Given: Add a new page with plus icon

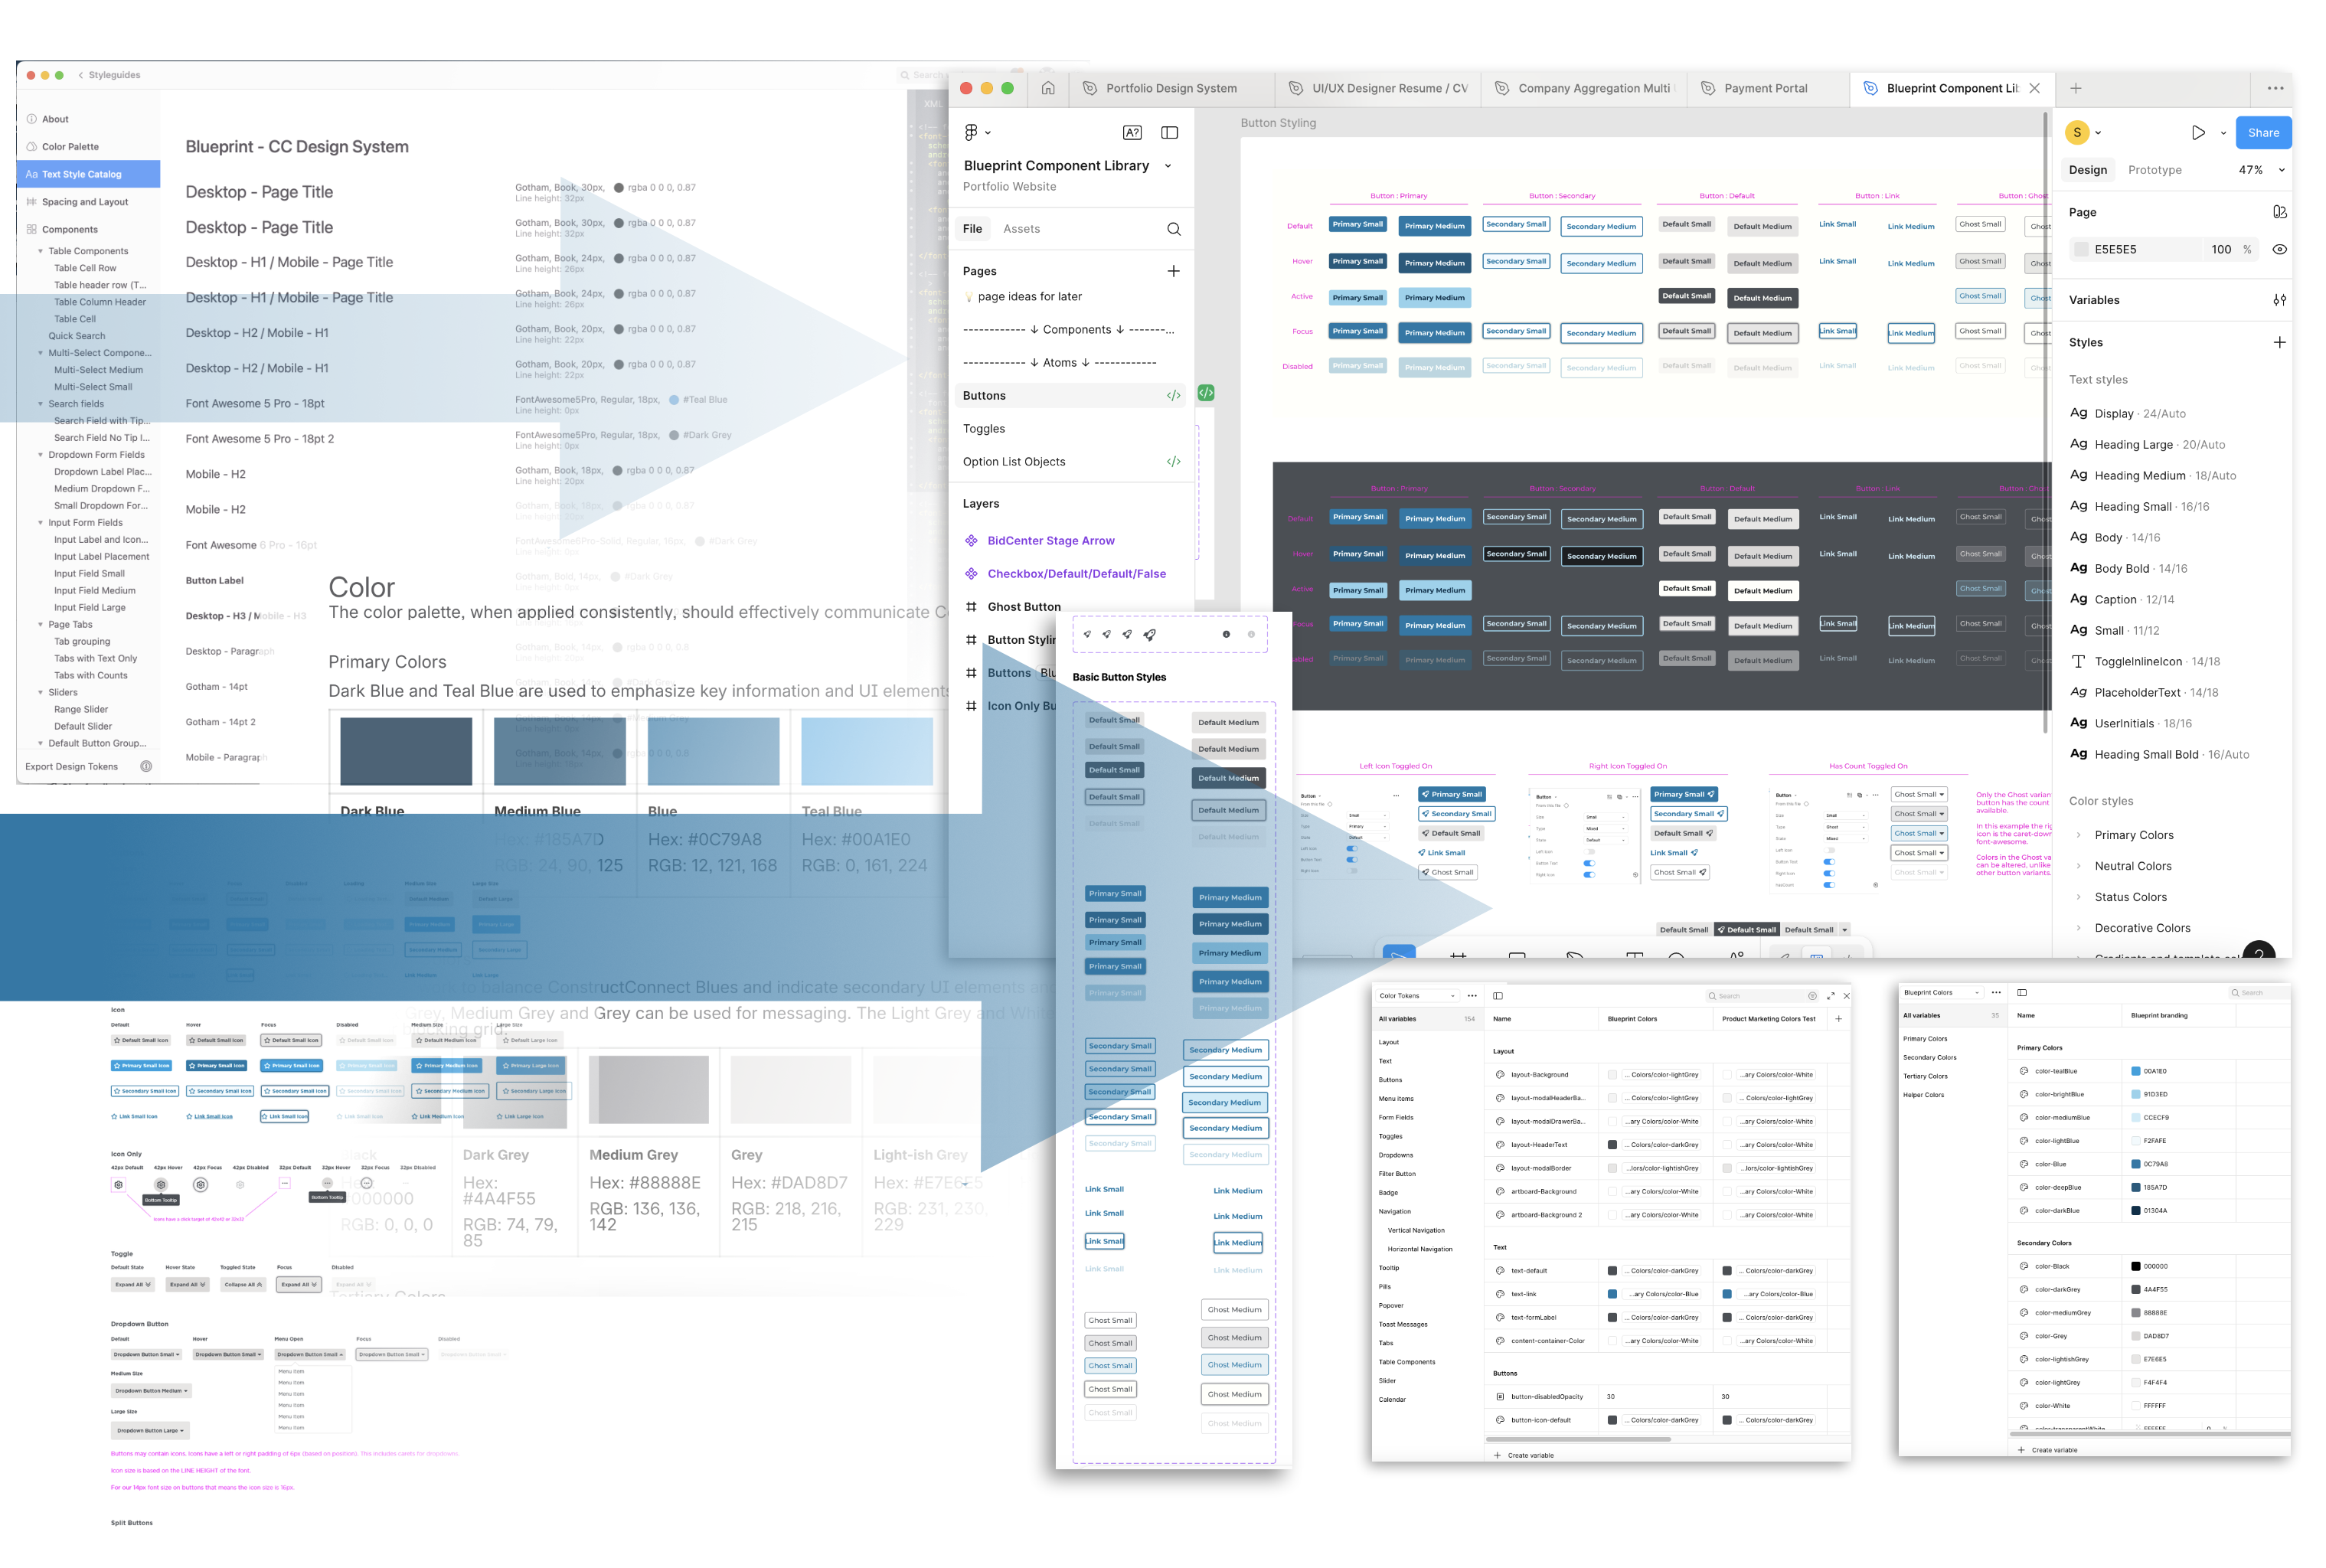Looking at the screenshot, I should (1173, 271).
